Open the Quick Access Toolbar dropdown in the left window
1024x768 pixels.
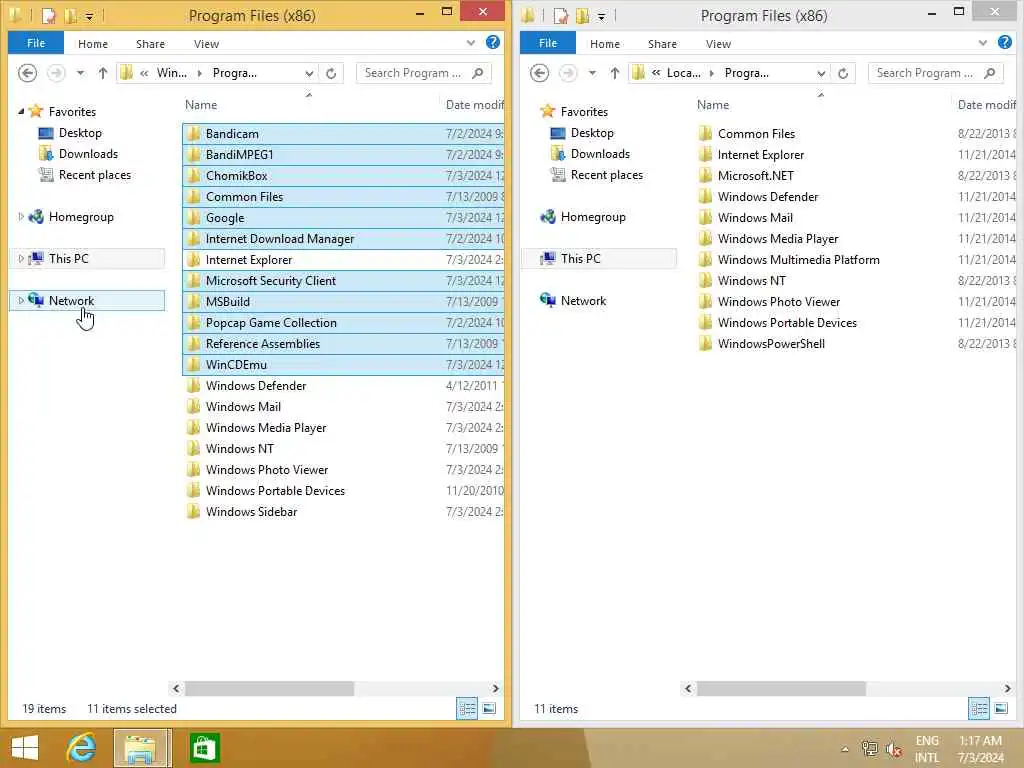tap(89, 16)
